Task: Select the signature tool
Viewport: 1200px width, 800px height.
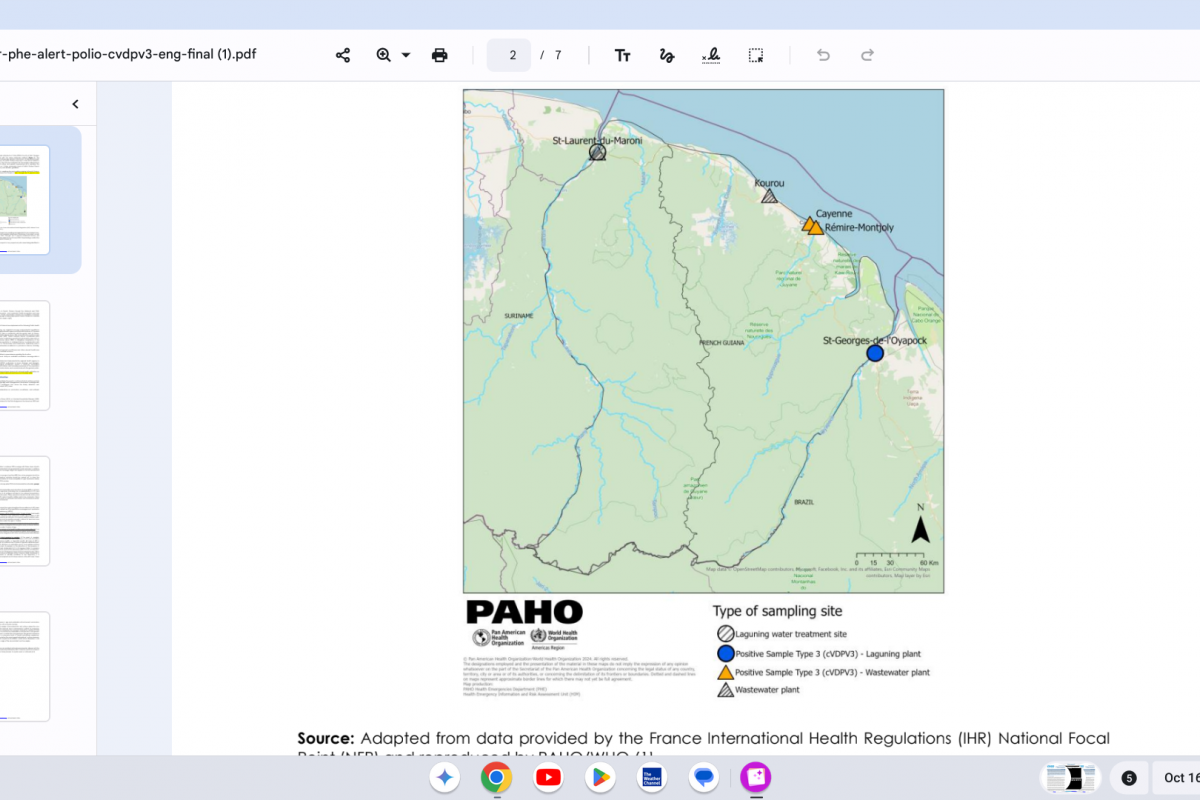Action: (x=711, y=55)
